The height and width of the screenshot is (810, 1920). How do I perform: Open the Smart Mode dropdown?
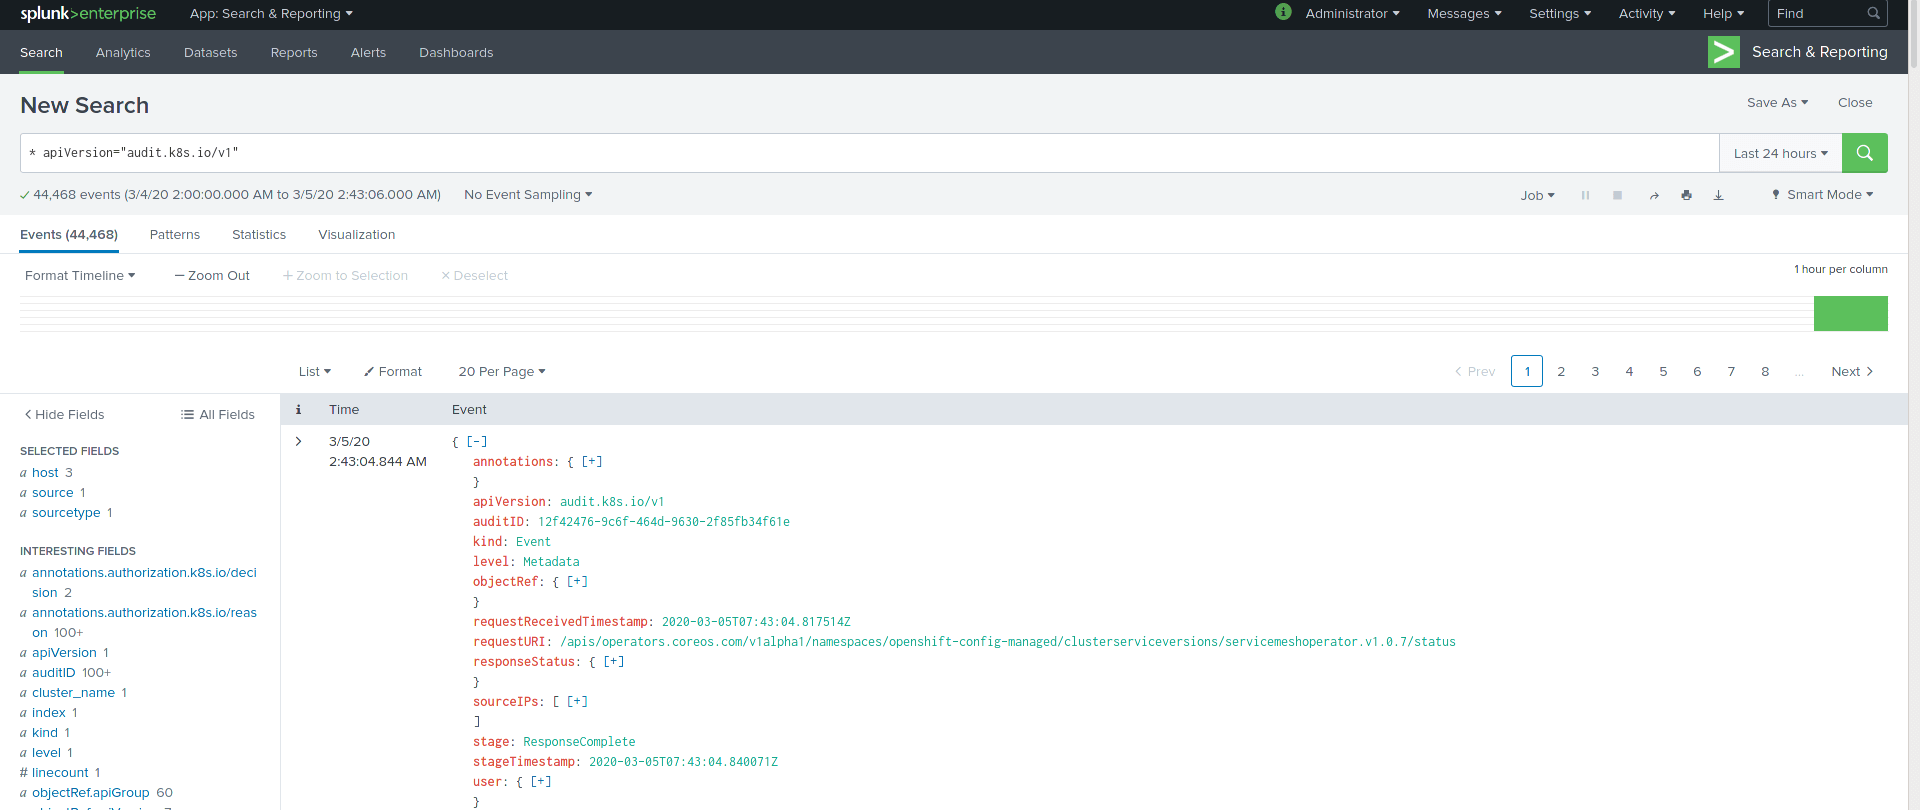[1823, 195]
